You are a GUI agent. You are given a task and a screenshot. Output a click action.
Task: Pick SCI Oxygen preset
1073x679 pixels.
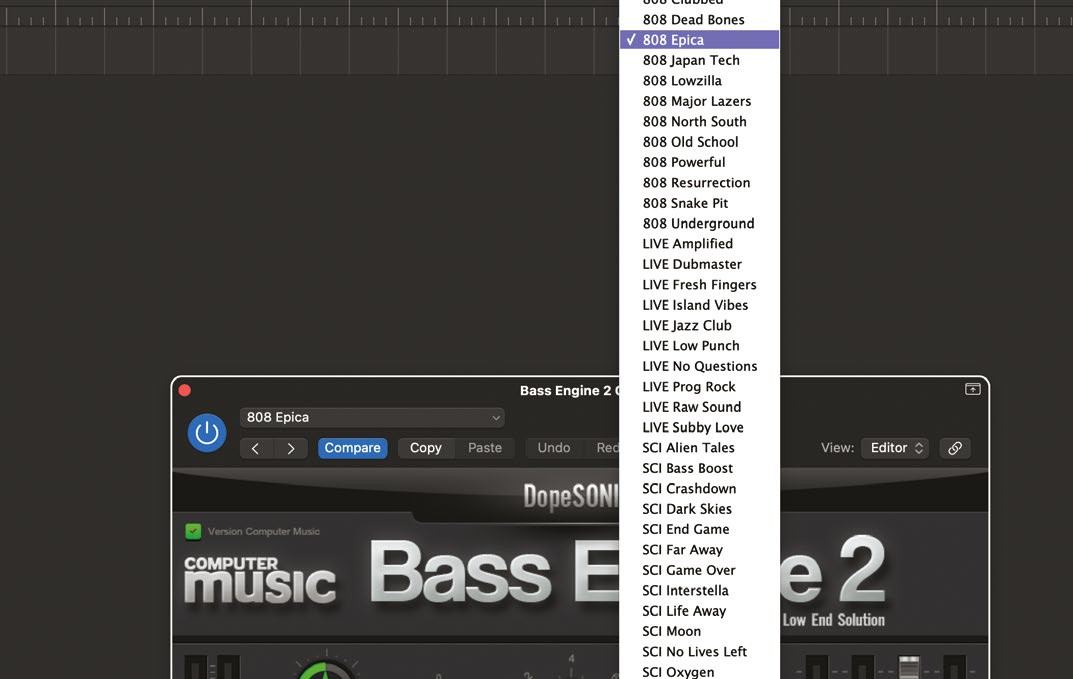tap(699, 671)
